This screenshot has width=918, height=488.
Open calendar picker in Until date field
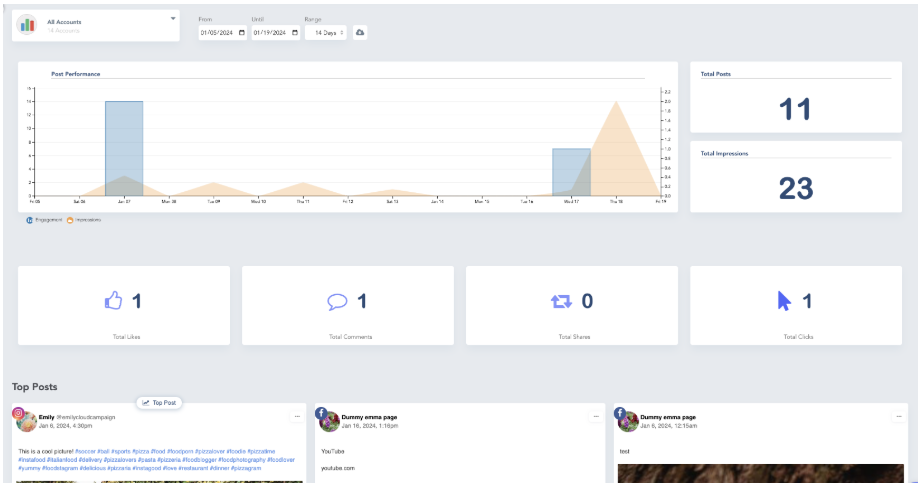coord(293,33)
